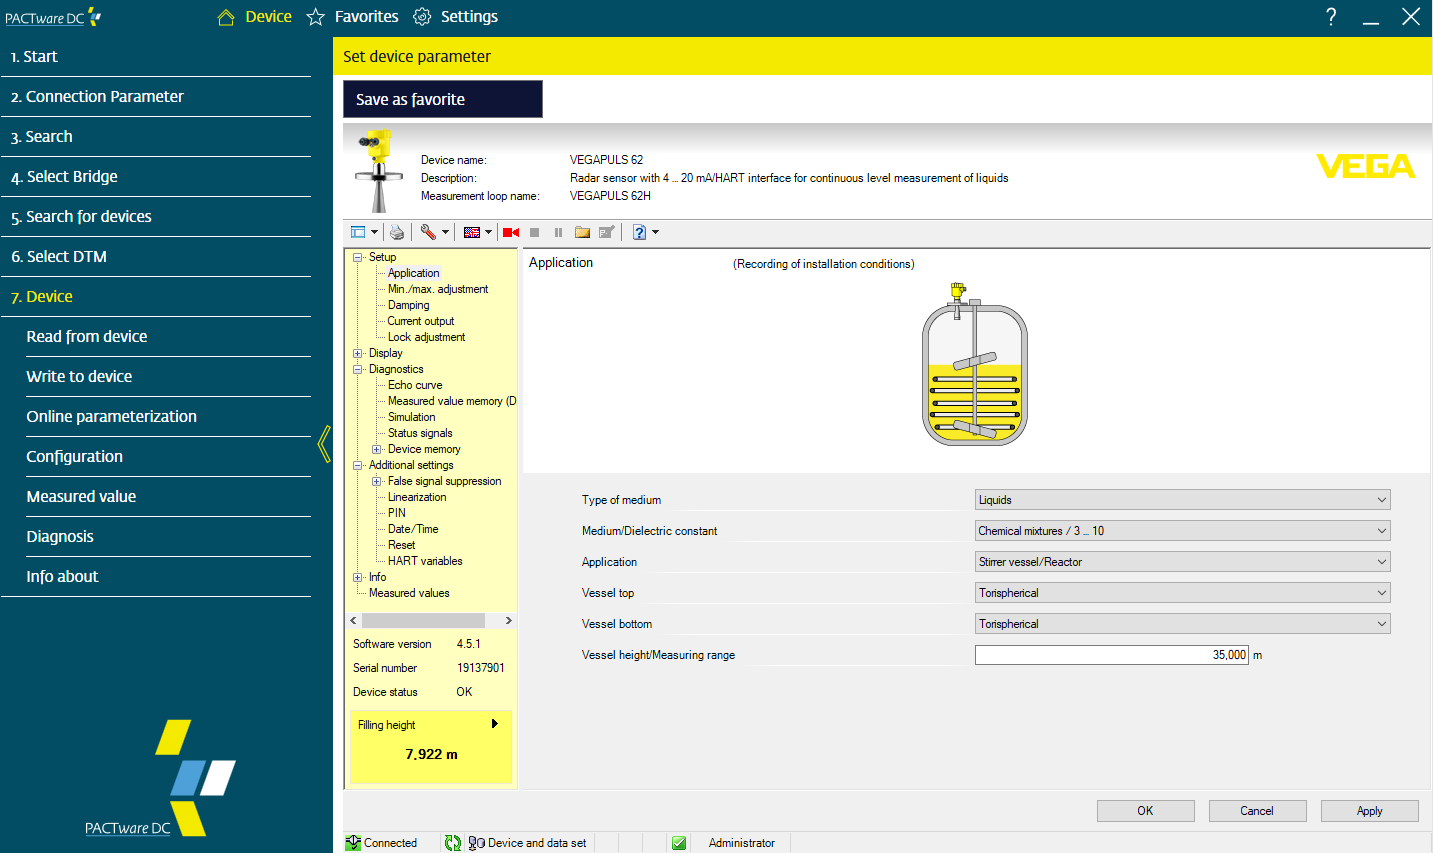Click the window layout icon in toolbar
This screenshot has width=1433, height=853.
[x=358, y=232]
